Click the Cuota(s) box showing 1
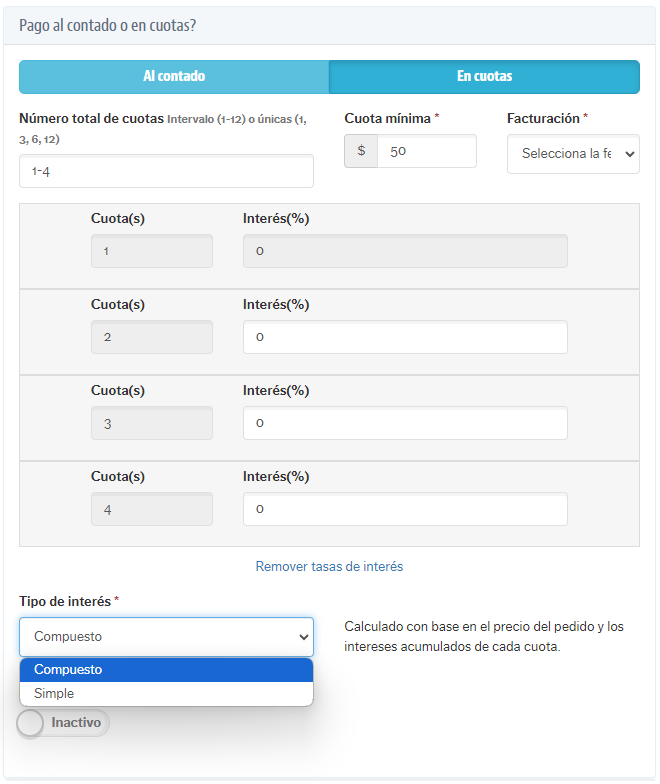Screen dimensions: 660x784 point(152,251)
